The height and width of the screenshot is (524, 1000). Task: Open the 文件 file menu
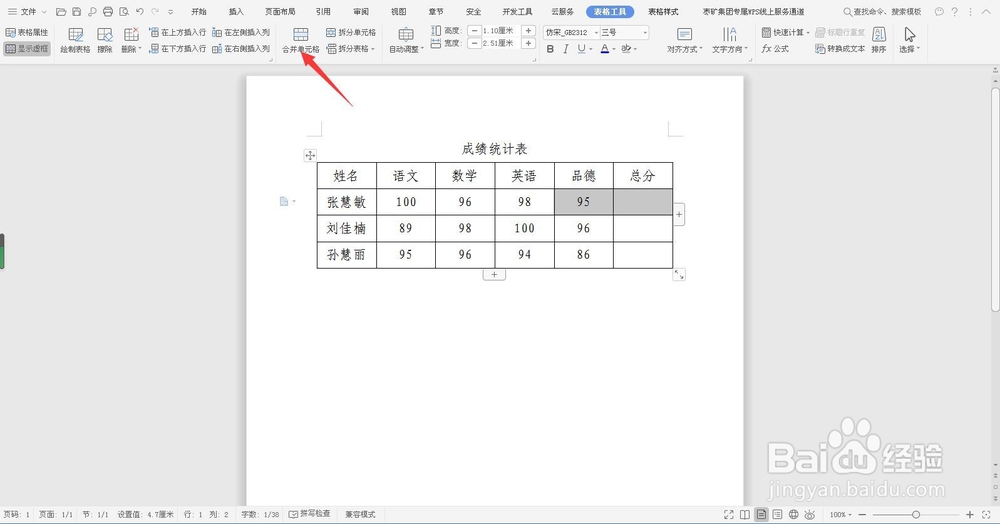pos(27,11)
